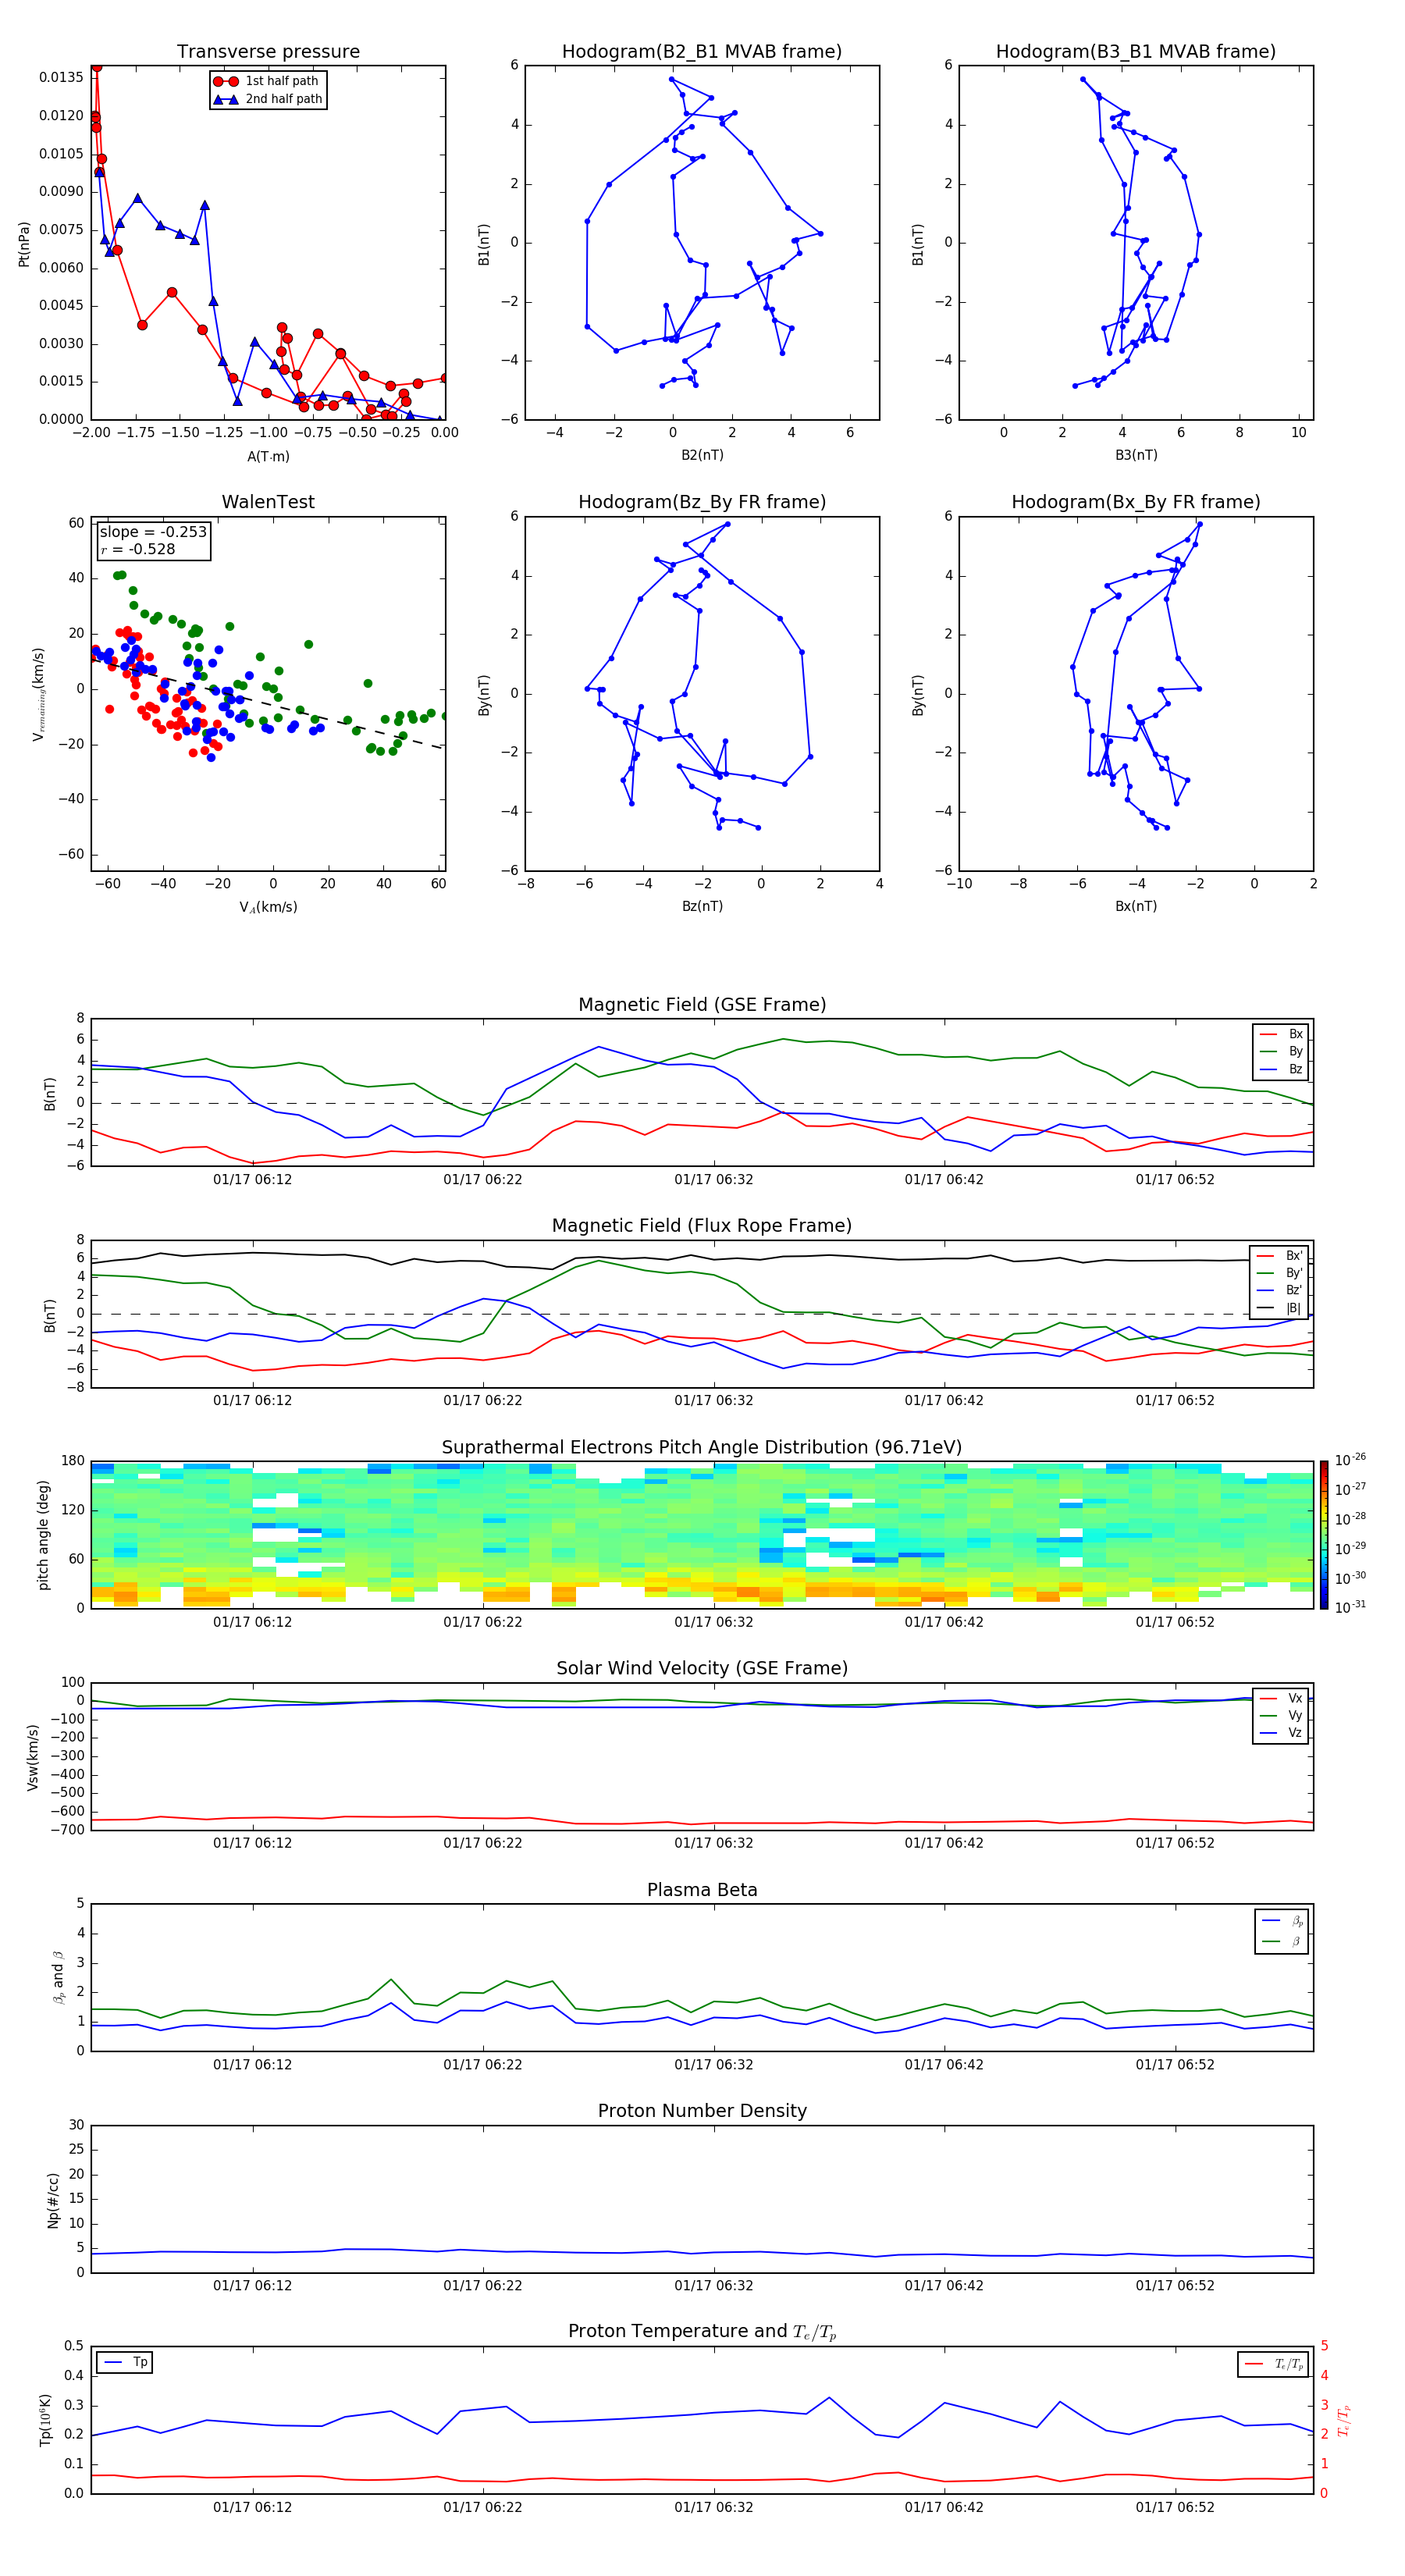1405x2576 pixels.
Task: Click the 'Transverse pressure' plot title
Action: pos(268,52)
